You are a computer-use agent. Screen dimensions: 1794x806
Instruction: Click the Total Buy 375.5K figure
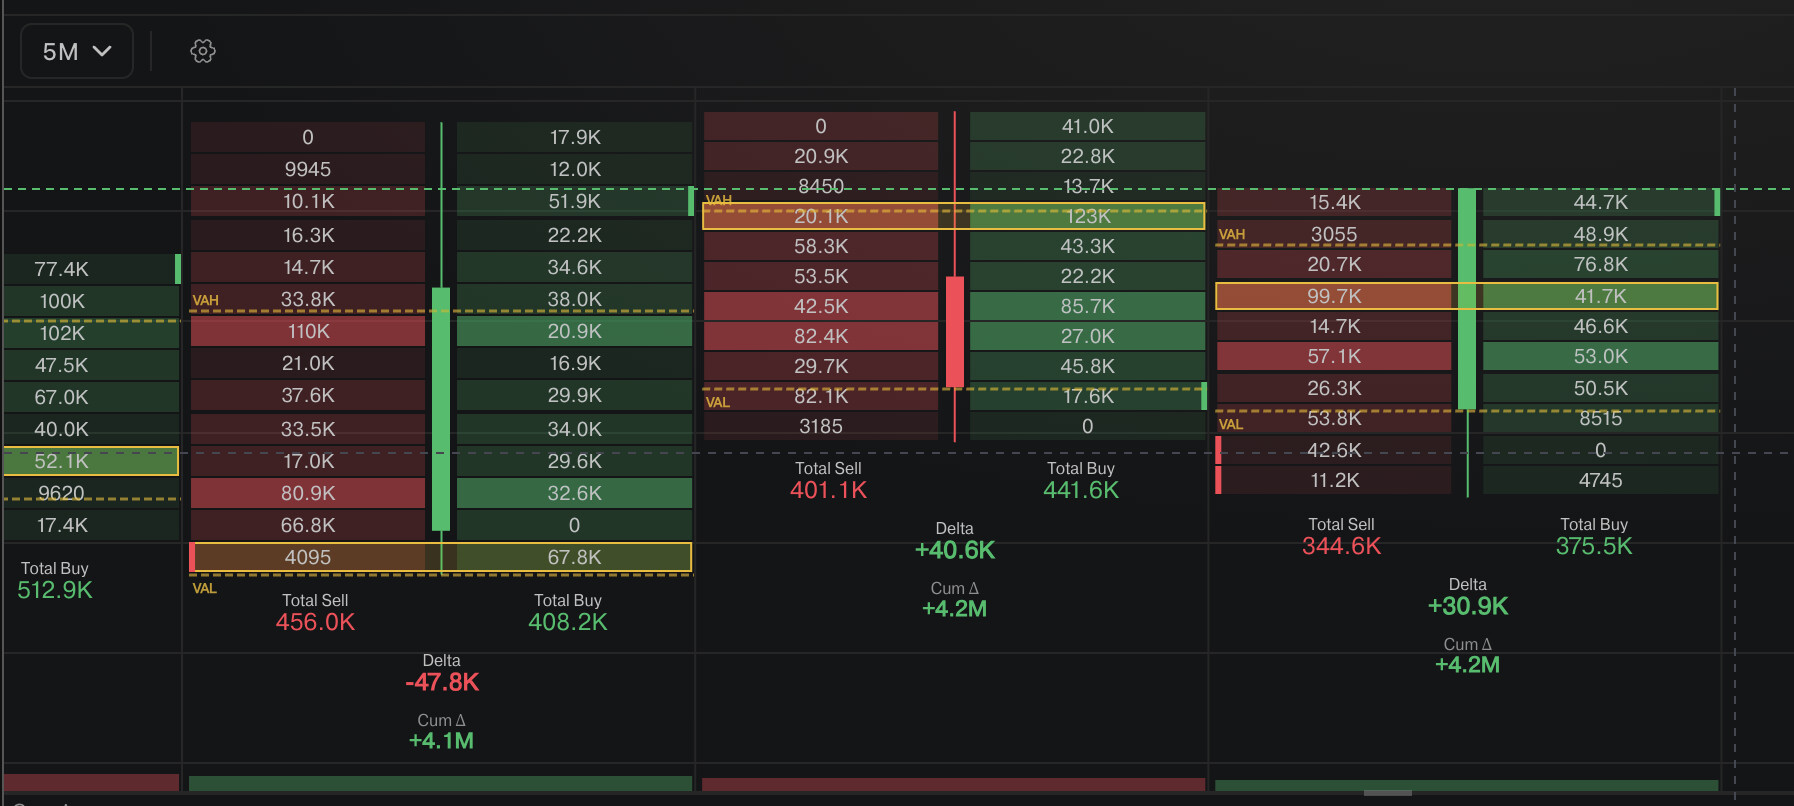click(x=1594, y=546)
